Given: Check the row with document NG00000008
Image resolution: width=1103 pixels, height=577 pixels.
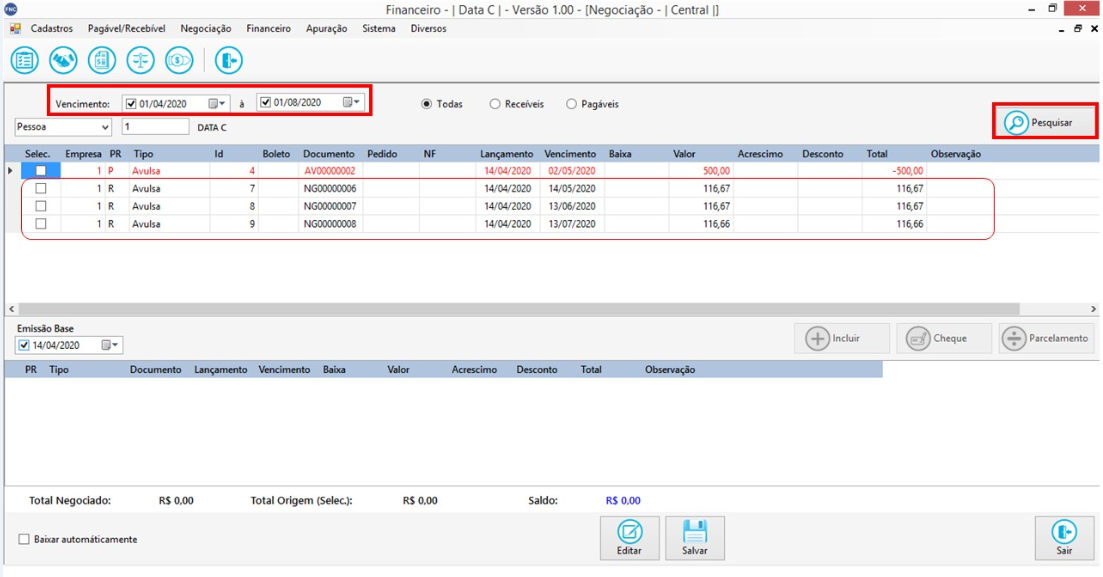Looking at the screenshot, I should tap(41, 224).
